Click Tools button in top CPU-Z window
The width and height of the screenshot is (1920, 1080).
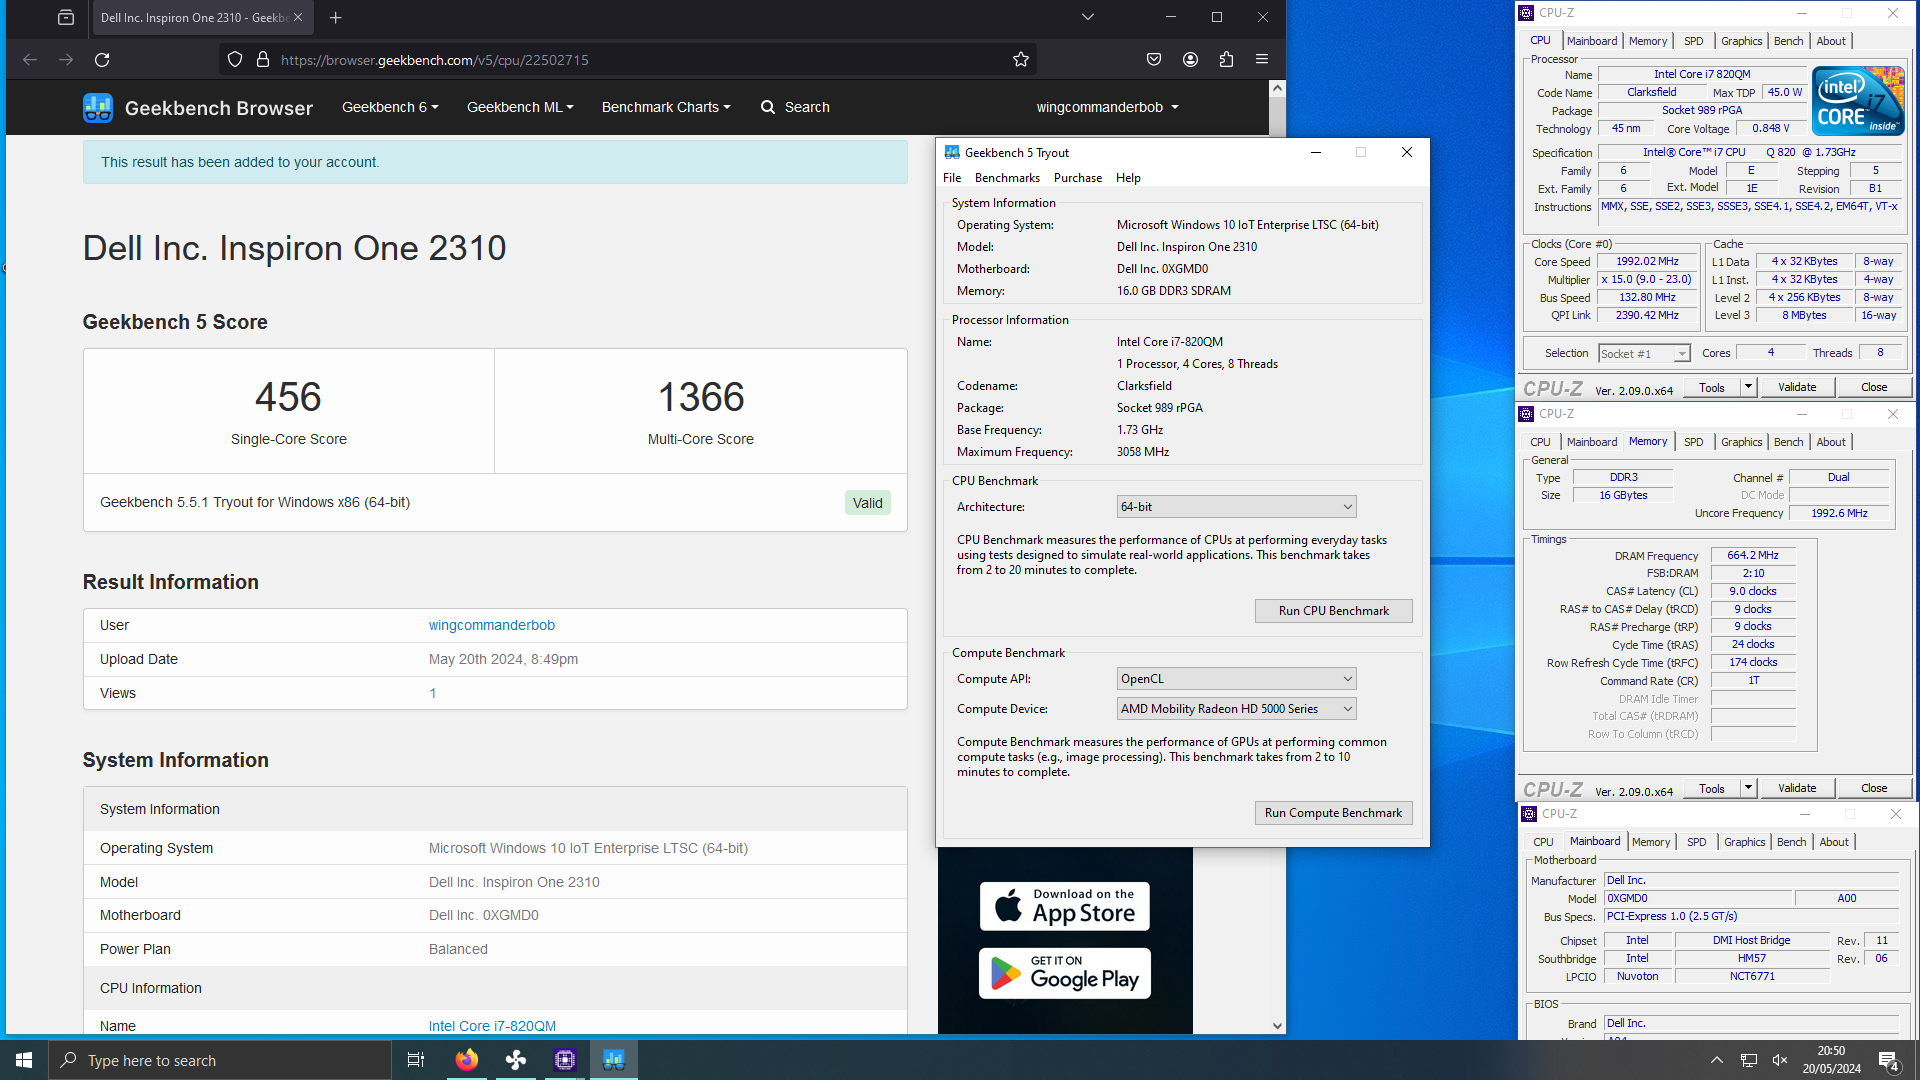(1712, 387)
